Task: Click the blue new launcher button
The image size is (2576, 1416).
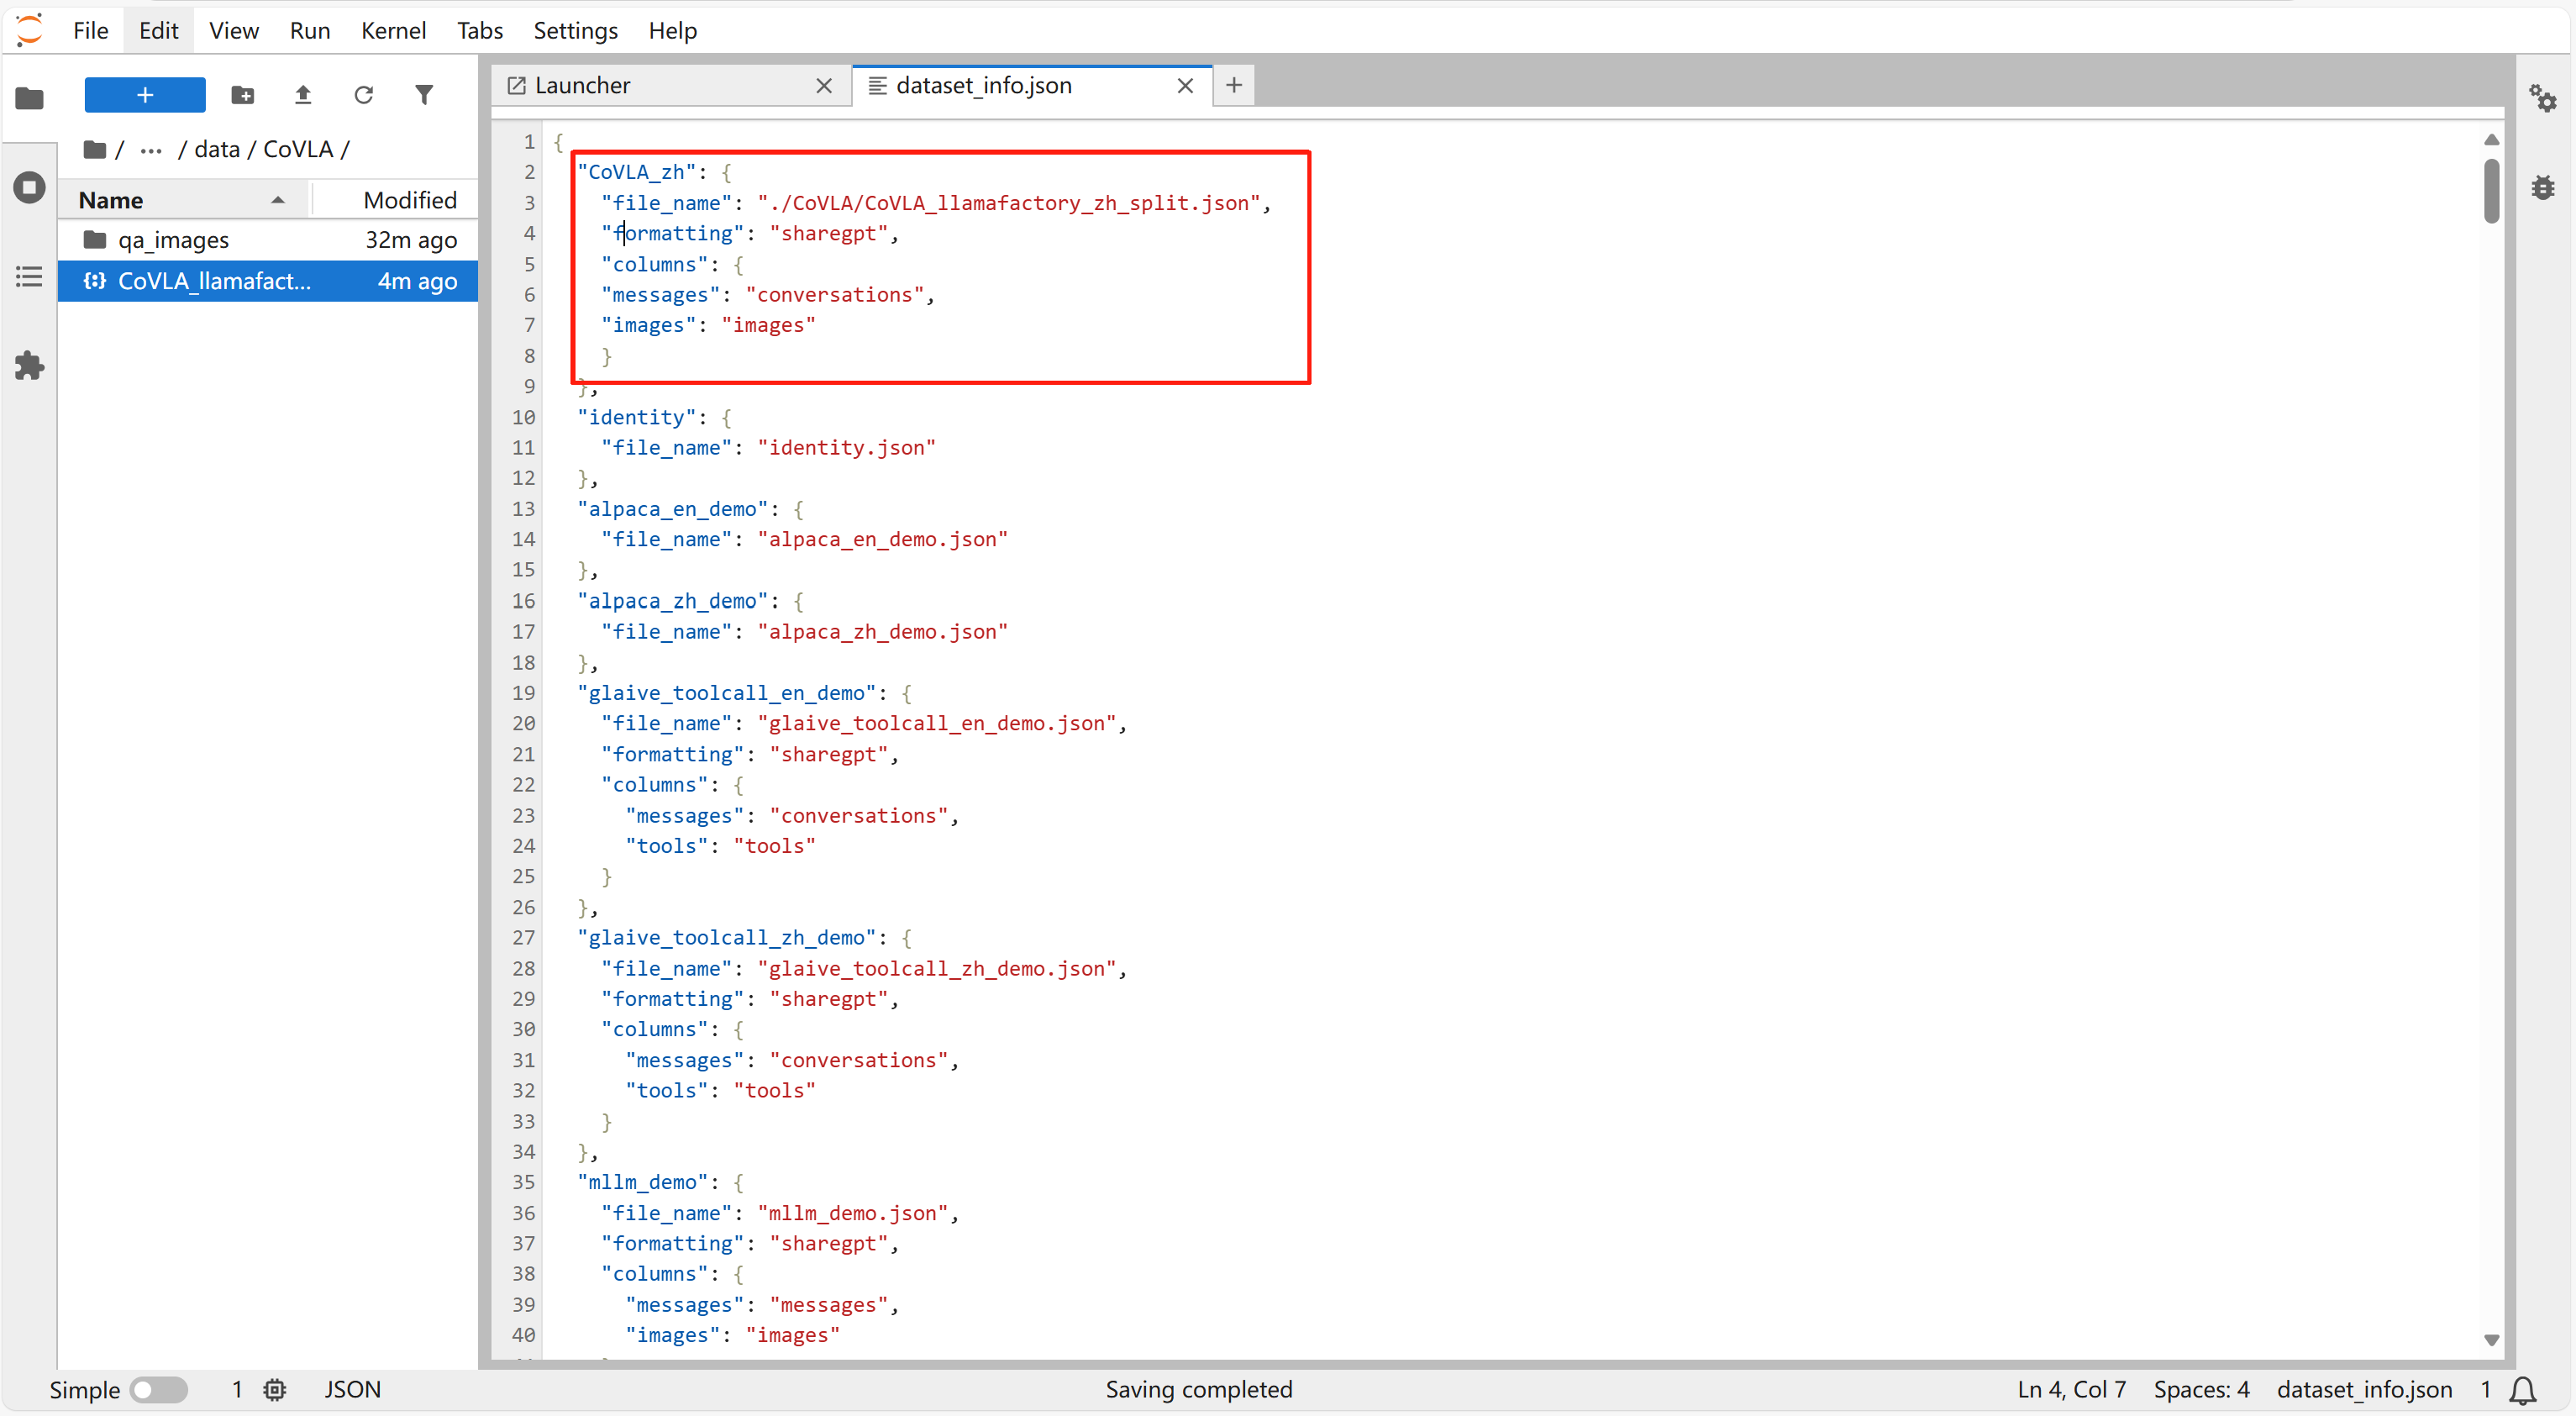Action: 145,95
